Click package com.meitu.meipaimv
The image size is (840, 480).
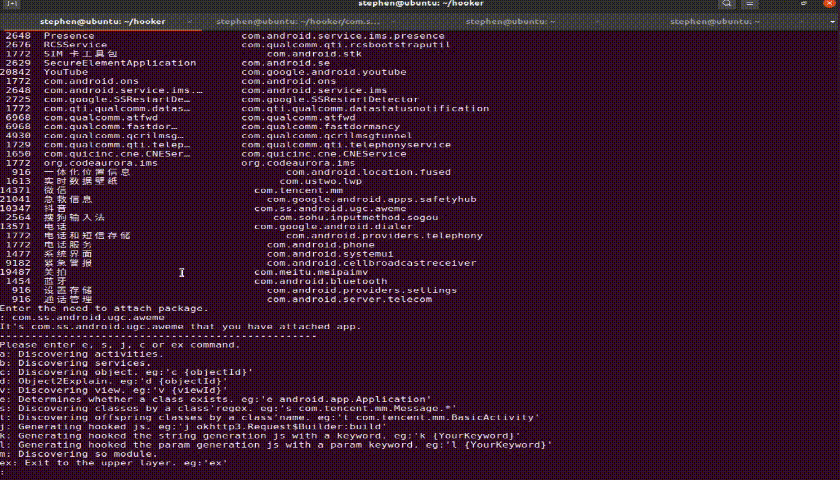311,272
